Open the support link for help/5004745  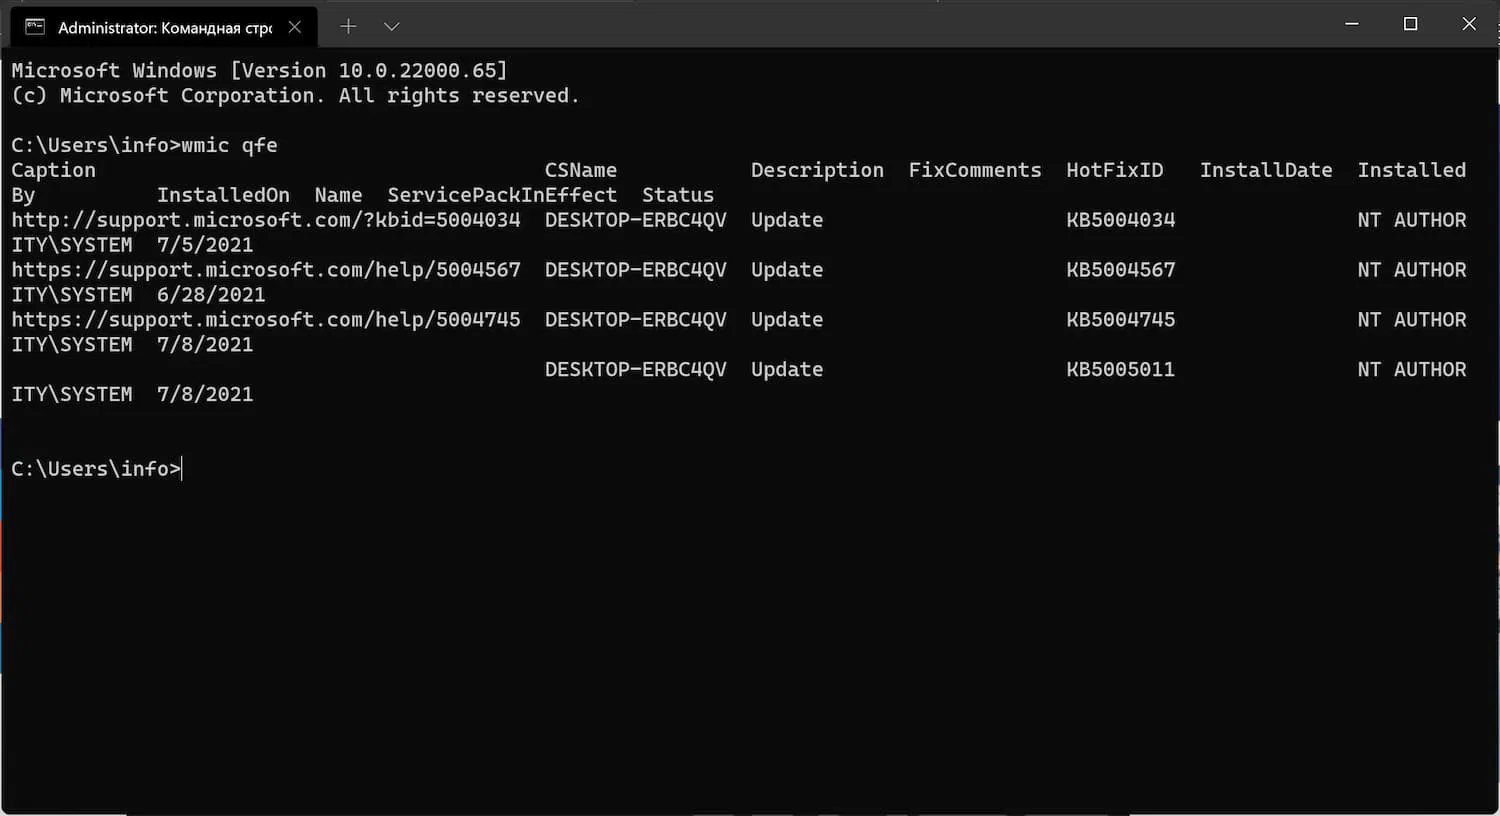[x=266, y=320]
